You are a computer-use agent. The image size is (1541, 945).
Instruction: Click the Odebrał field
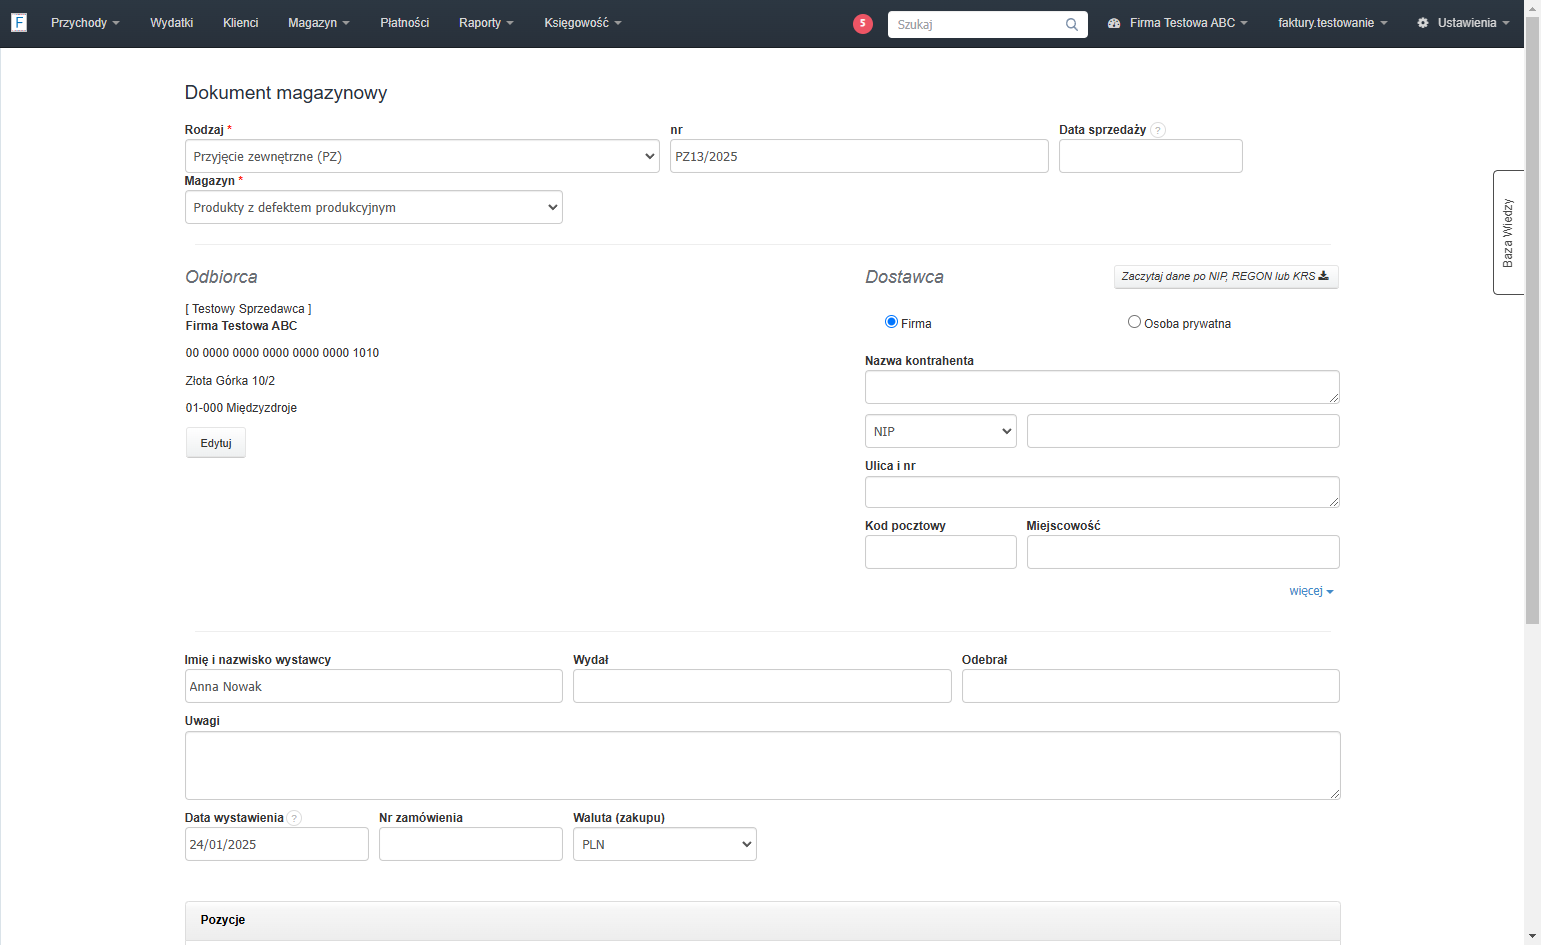[x=1151, y=686]
